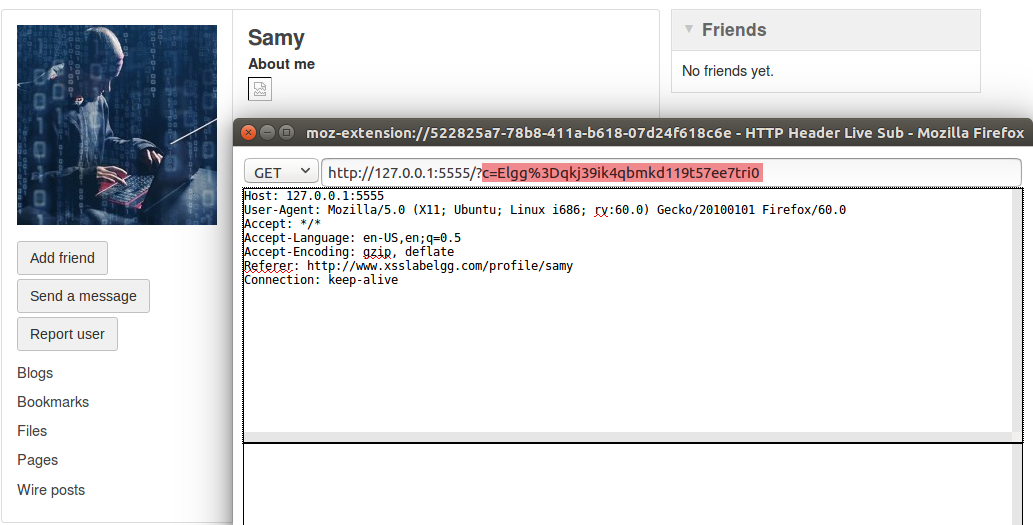Click the About me label

coord(281,64)
